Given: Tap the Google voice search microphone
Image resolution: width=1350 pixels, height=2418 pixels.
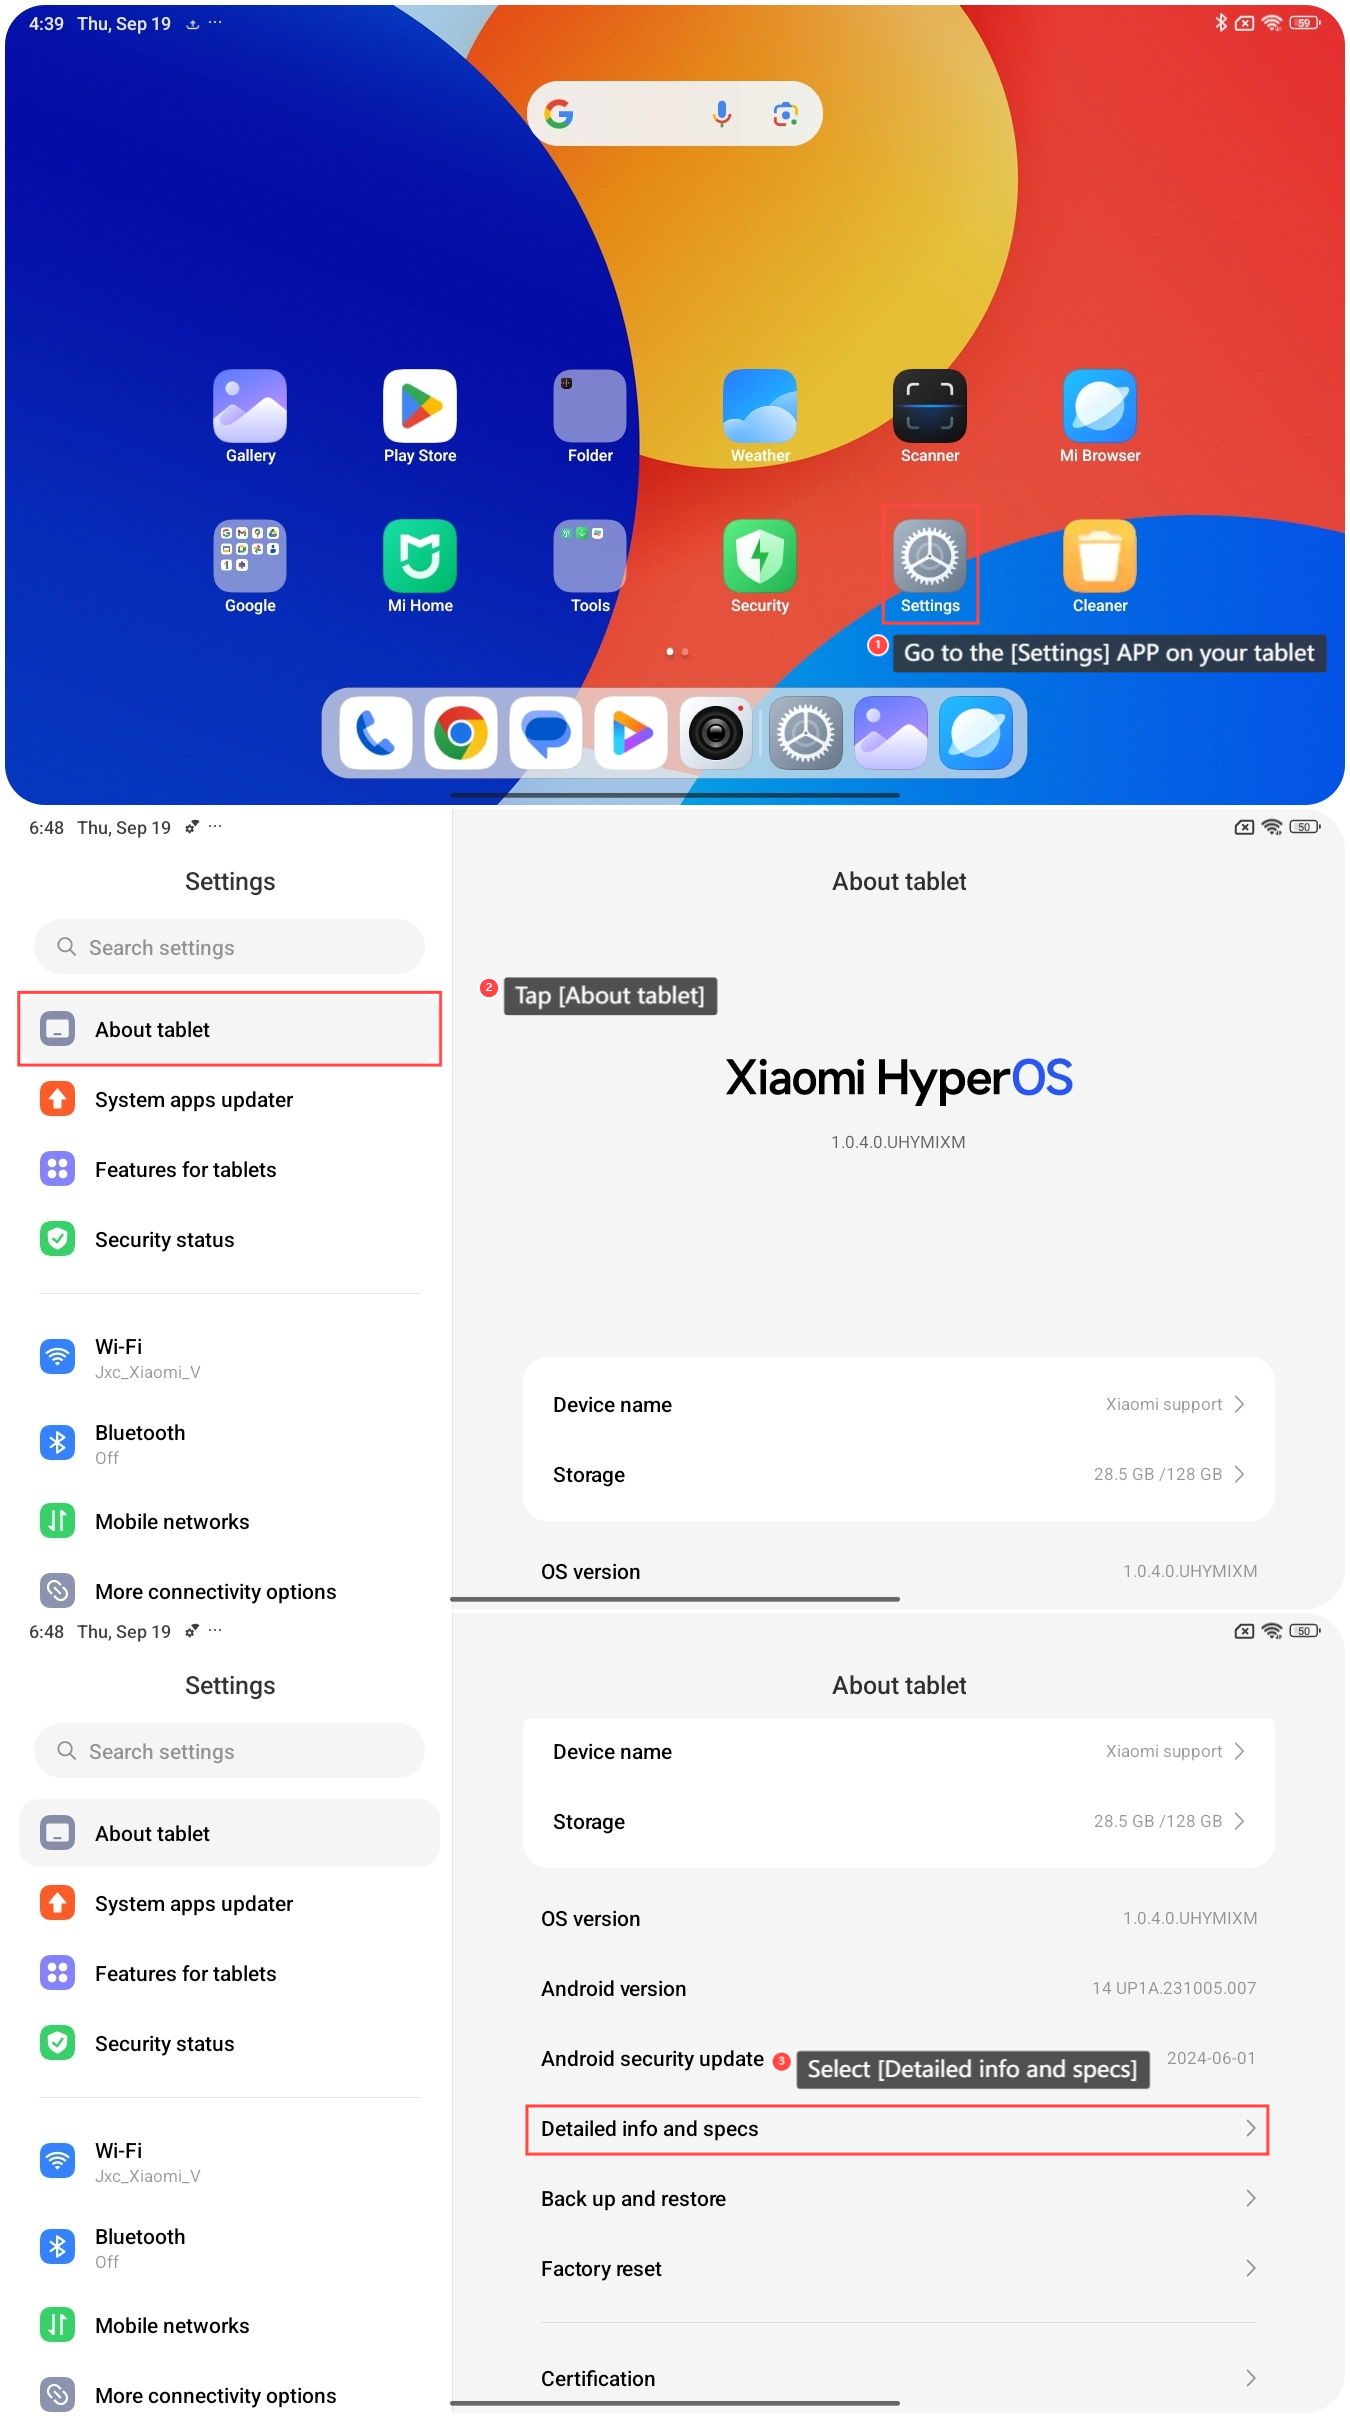Looking at the screenshot, I should tap(722, 114).
